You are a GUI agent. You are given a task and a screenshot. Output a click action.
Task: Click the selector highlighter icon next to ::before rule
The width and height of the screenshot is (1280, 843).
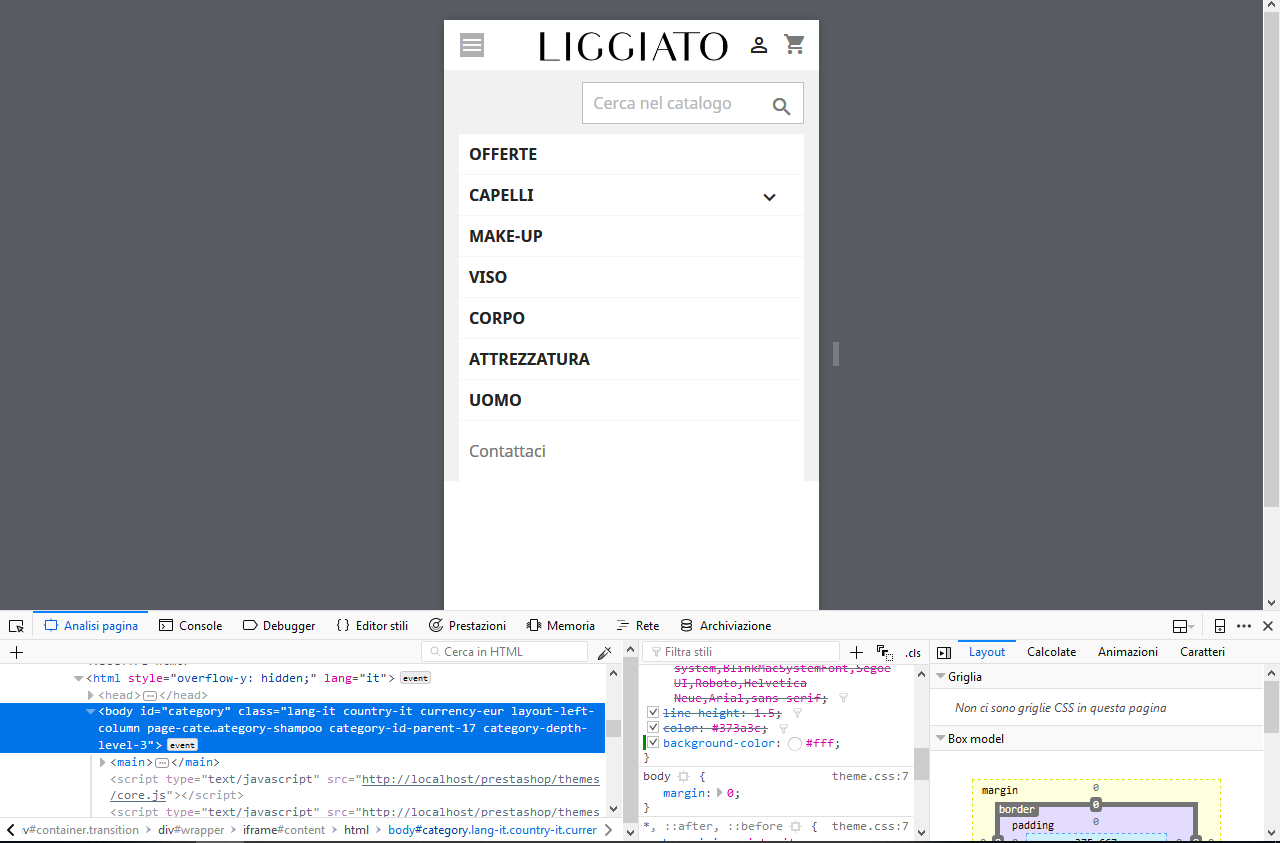[796, 826]
